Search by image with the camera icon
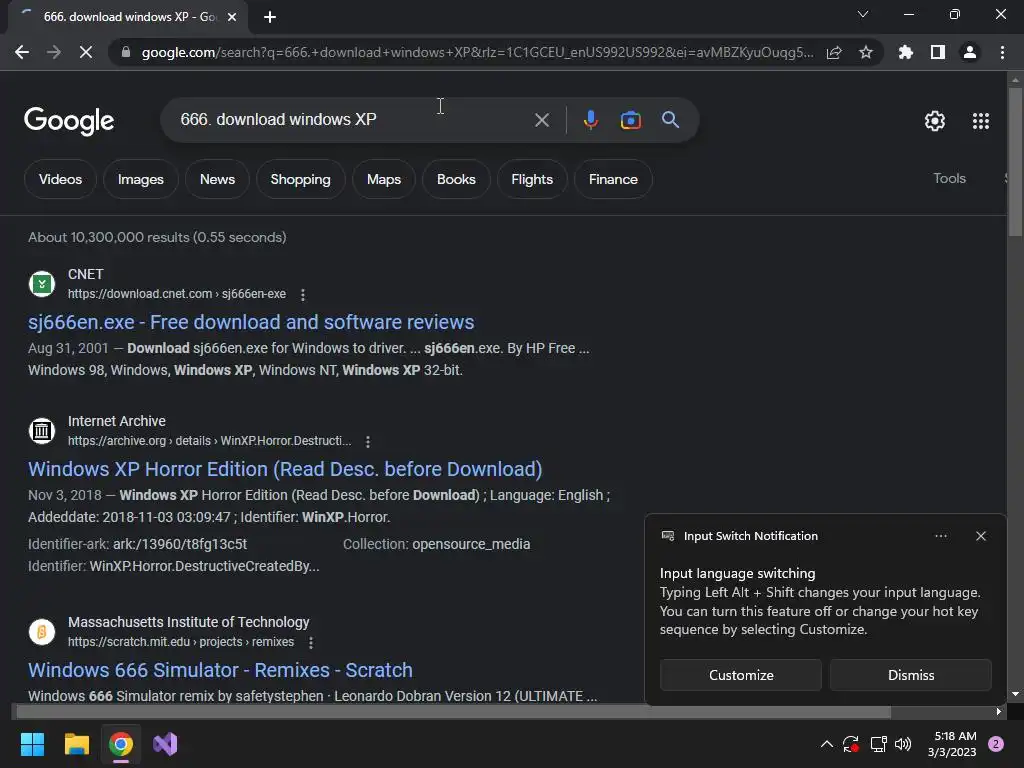Screen dimensions: 1024x768 pyautogui.click(x=630, y=120)
